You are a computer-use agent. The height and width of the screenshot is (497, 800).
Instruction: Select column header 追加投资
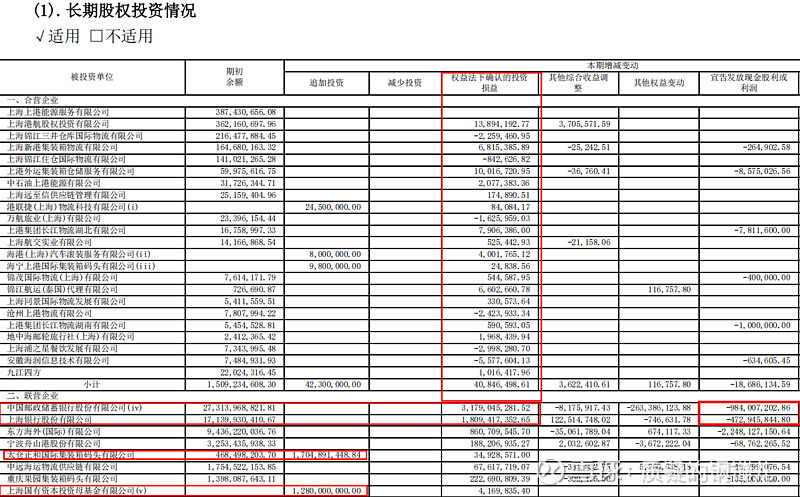[327, 83]
